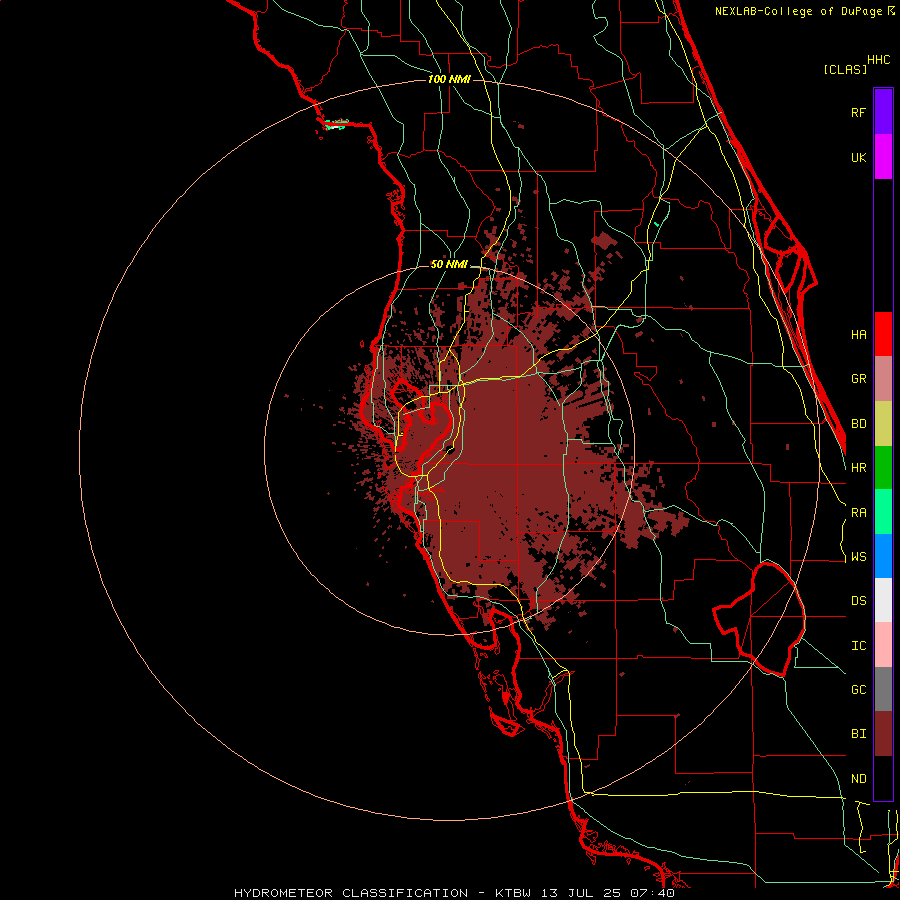Click the 50 NMI range ring label
Viewport: 900px width, 900px height.
click(x=449, y=265)
